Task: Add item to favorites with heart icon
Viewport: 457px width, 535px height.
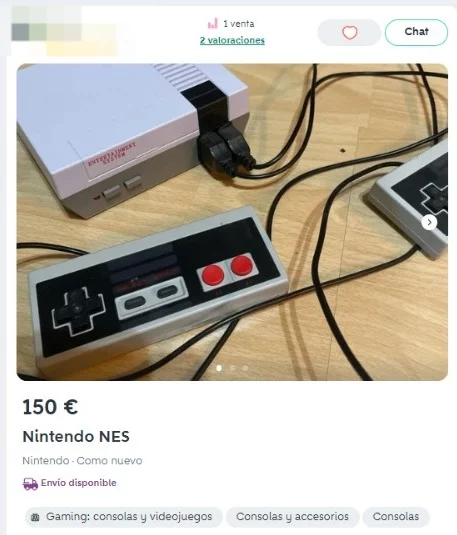Action: (x=349, y=32)
